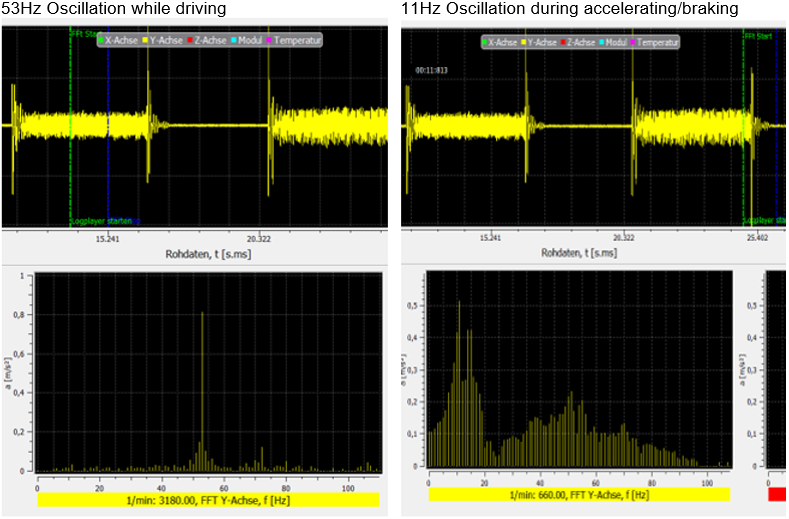Click the 'Logplayer starten' label in 53Hz chart

tap(102, 221)
